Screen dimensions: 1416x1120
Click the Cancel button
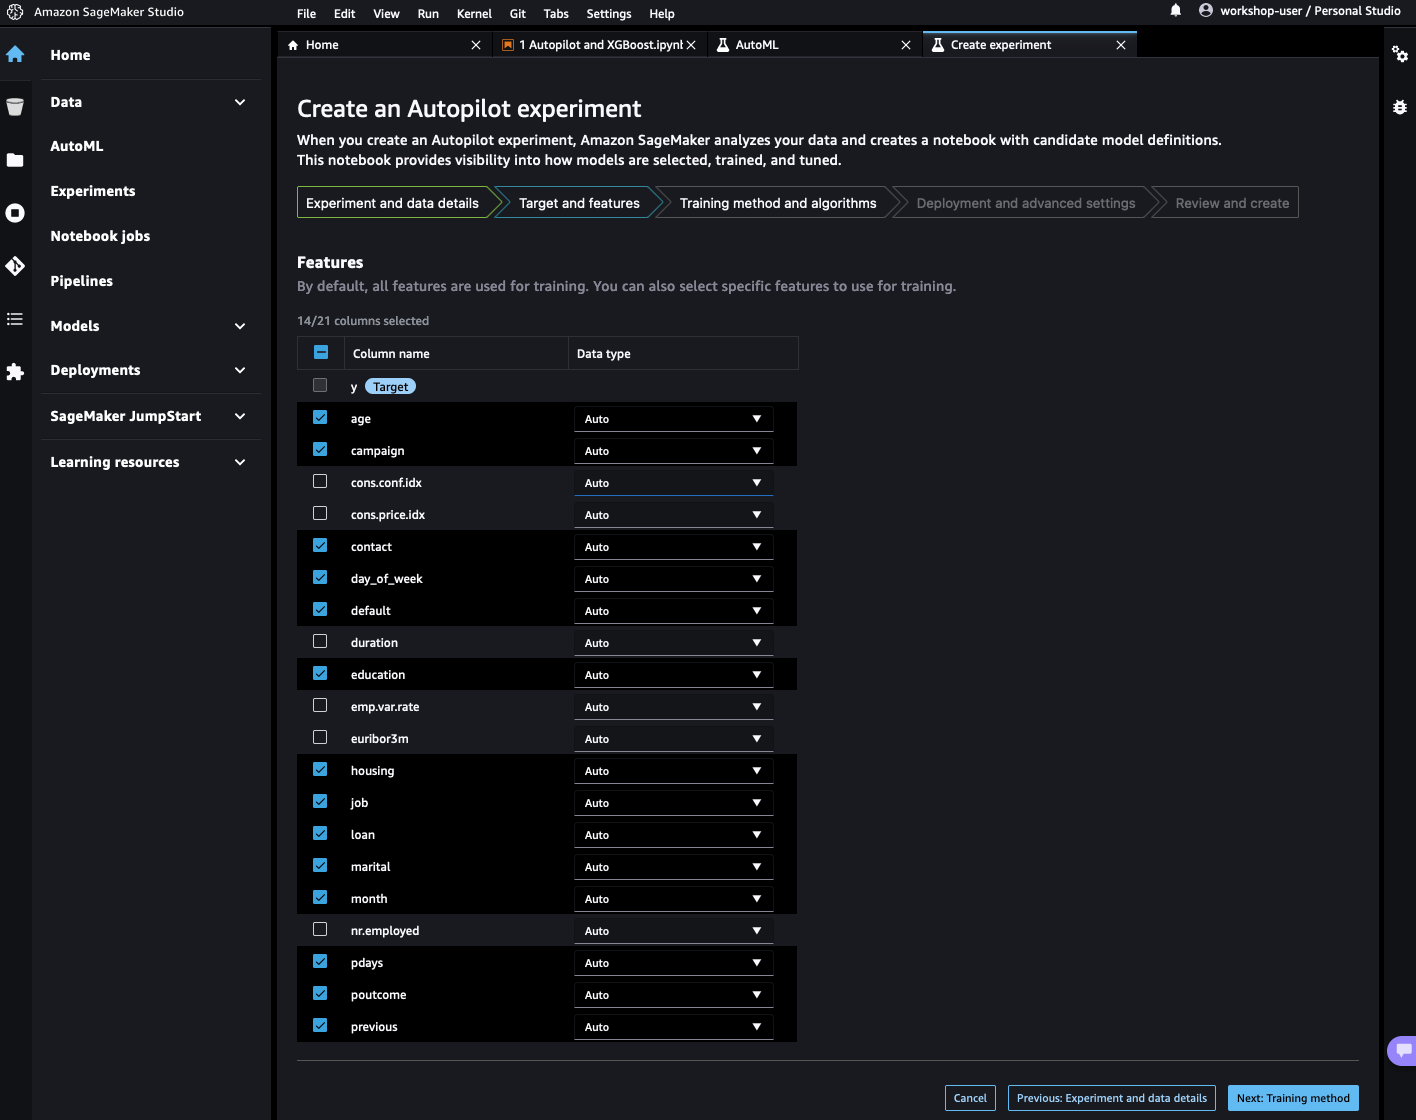coord(970,1098)
